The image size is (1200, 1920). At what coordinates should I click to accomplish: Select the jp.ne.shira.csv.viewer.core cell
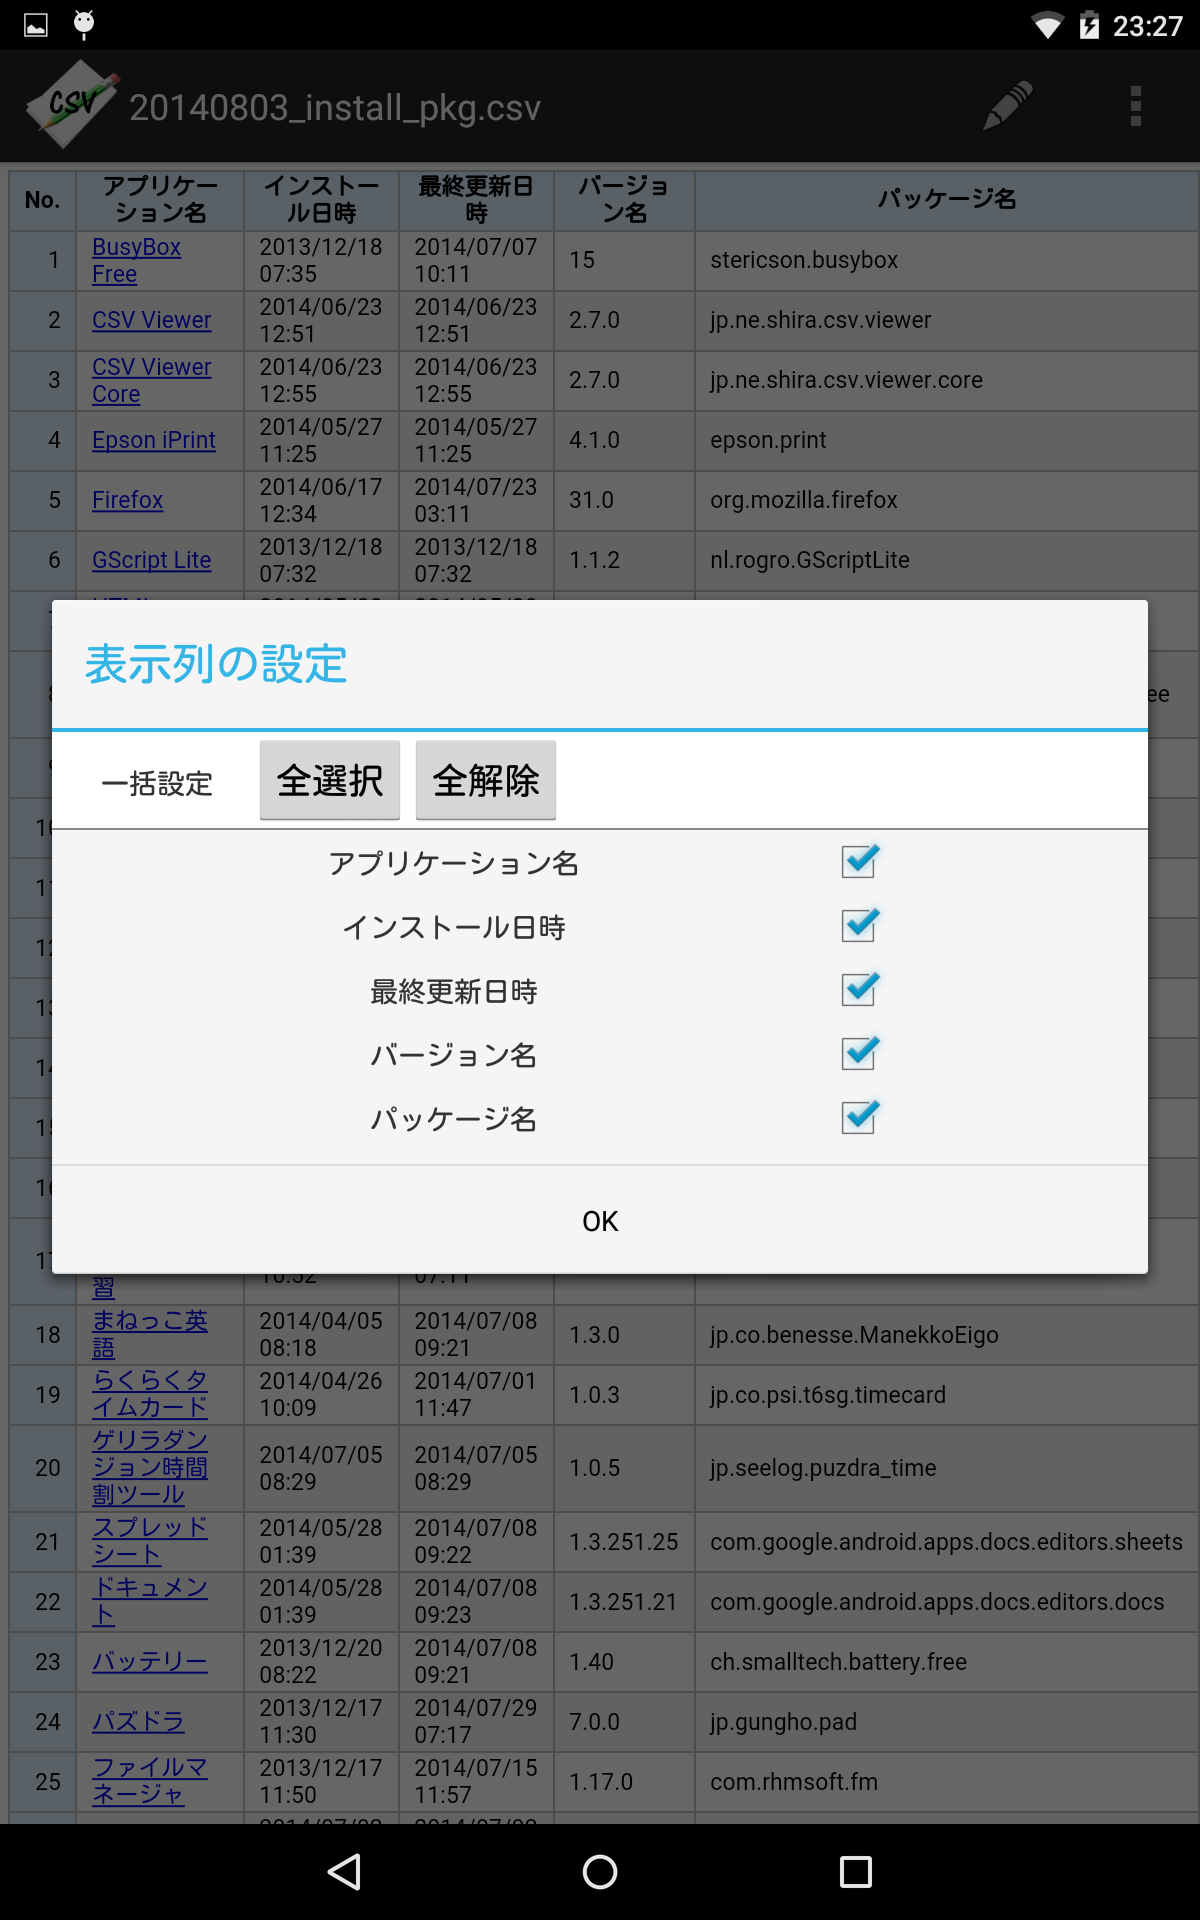click(x=946, y=380)
